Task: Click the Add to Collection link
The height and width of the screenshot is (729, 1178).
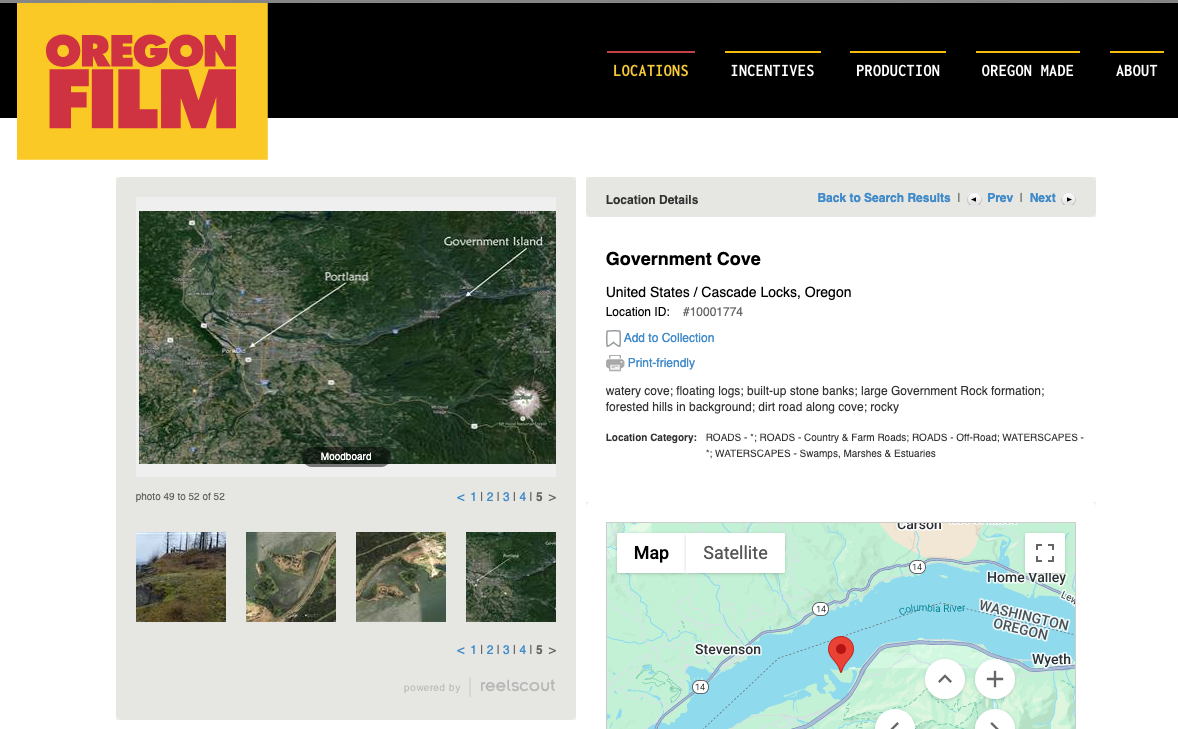Action: click(x=669, y=338)
